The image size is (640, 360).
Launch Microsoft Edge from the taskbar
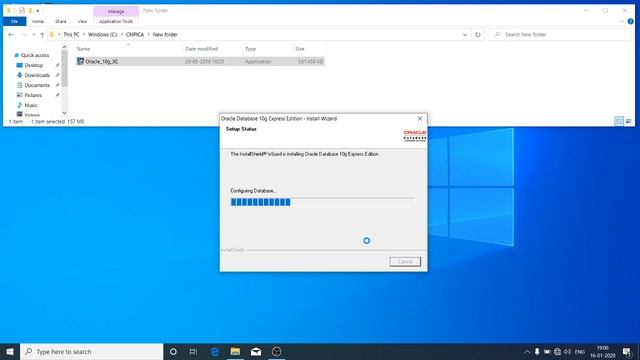215,351
